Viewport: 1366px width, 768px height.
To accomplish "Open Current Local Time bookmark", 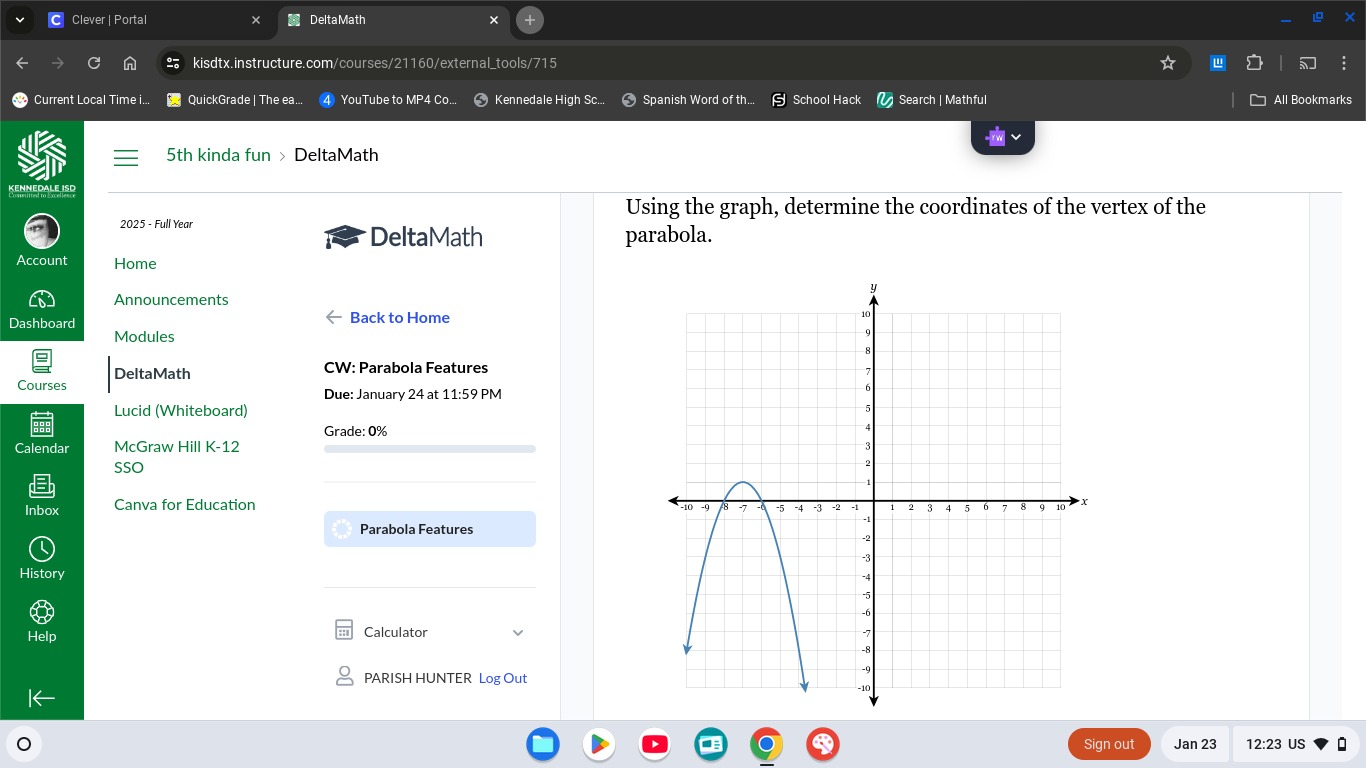I will tap(81, 100).
